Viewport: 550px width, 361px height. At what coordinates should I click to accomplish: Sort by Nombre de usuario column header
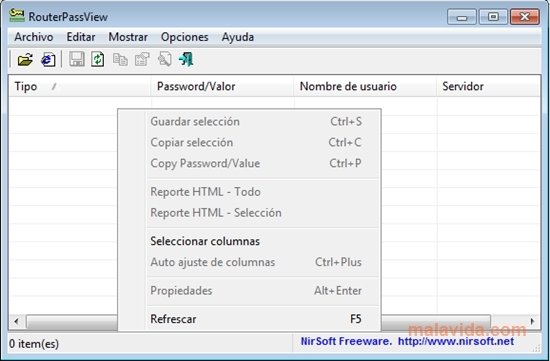(x=365, y=86)
